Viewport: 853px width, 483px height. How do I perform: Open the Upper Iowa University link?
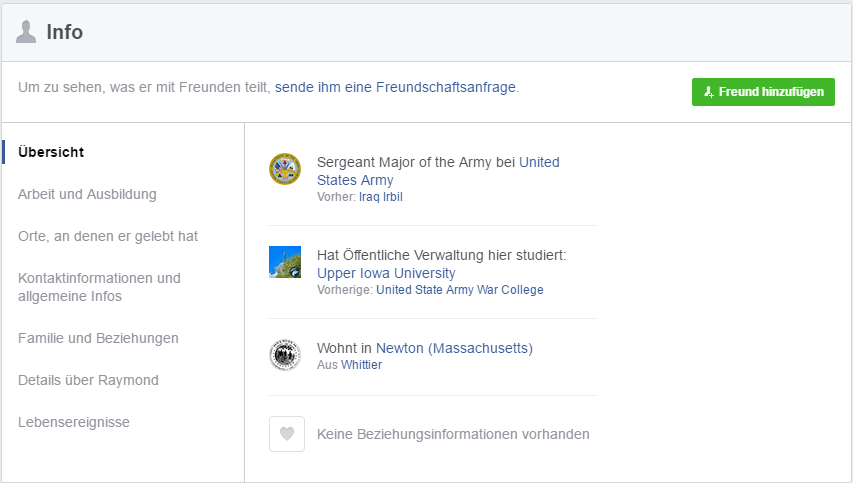[386, 273]
